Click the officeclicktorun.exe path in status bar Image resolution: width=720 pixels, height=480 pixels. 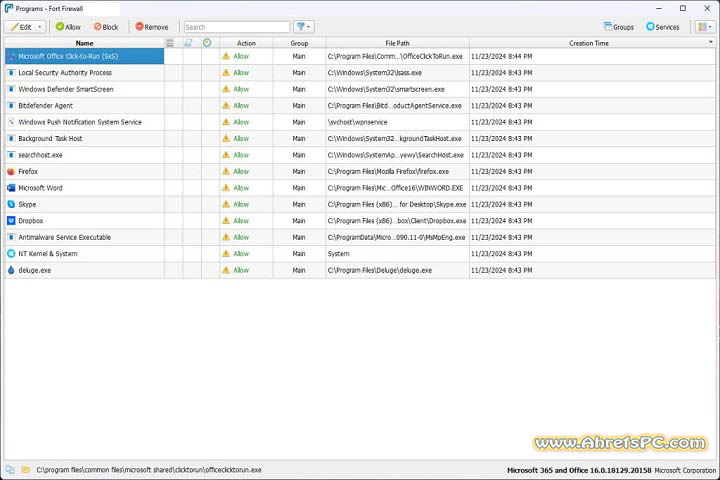pos(149,470)
